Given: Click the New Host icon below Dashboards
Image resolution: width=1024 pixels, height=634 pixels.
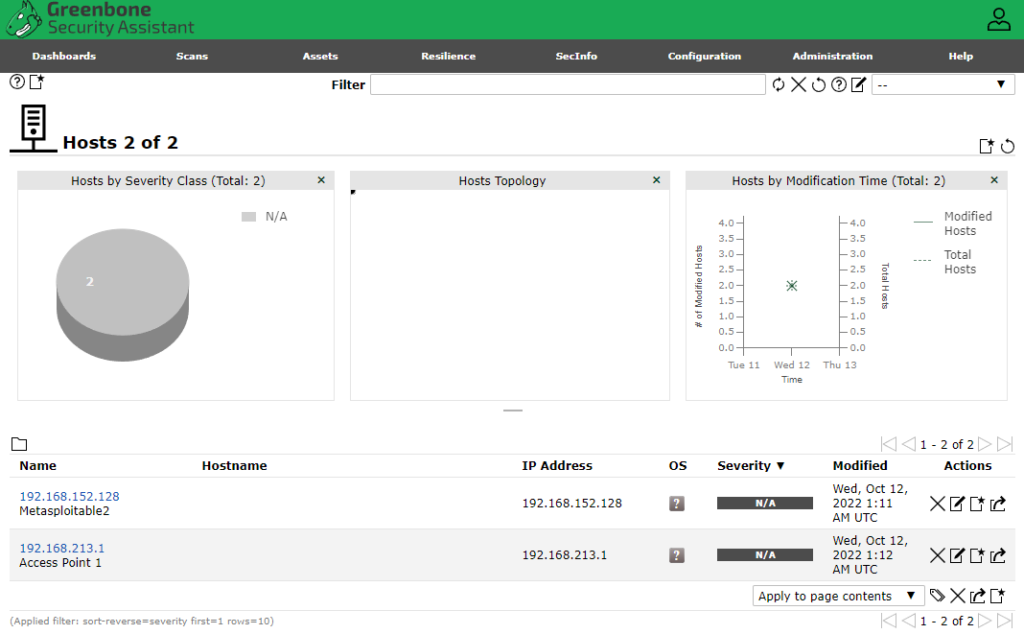Looking at the screenshot, I should (x=37, y=82).
